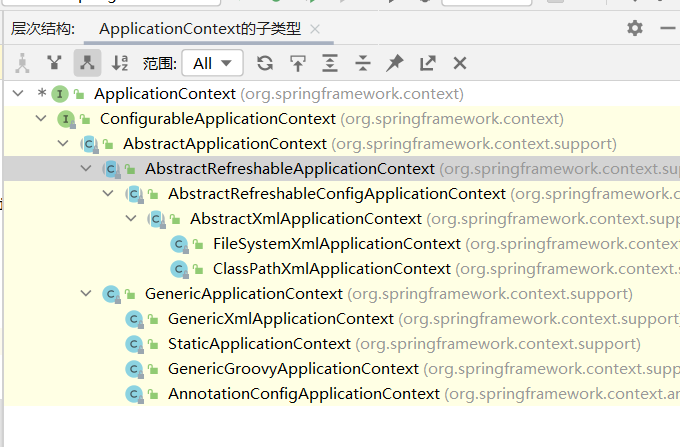
Task: Select ConfigurableApplicationContext in tree
Action: coord(342,119)
